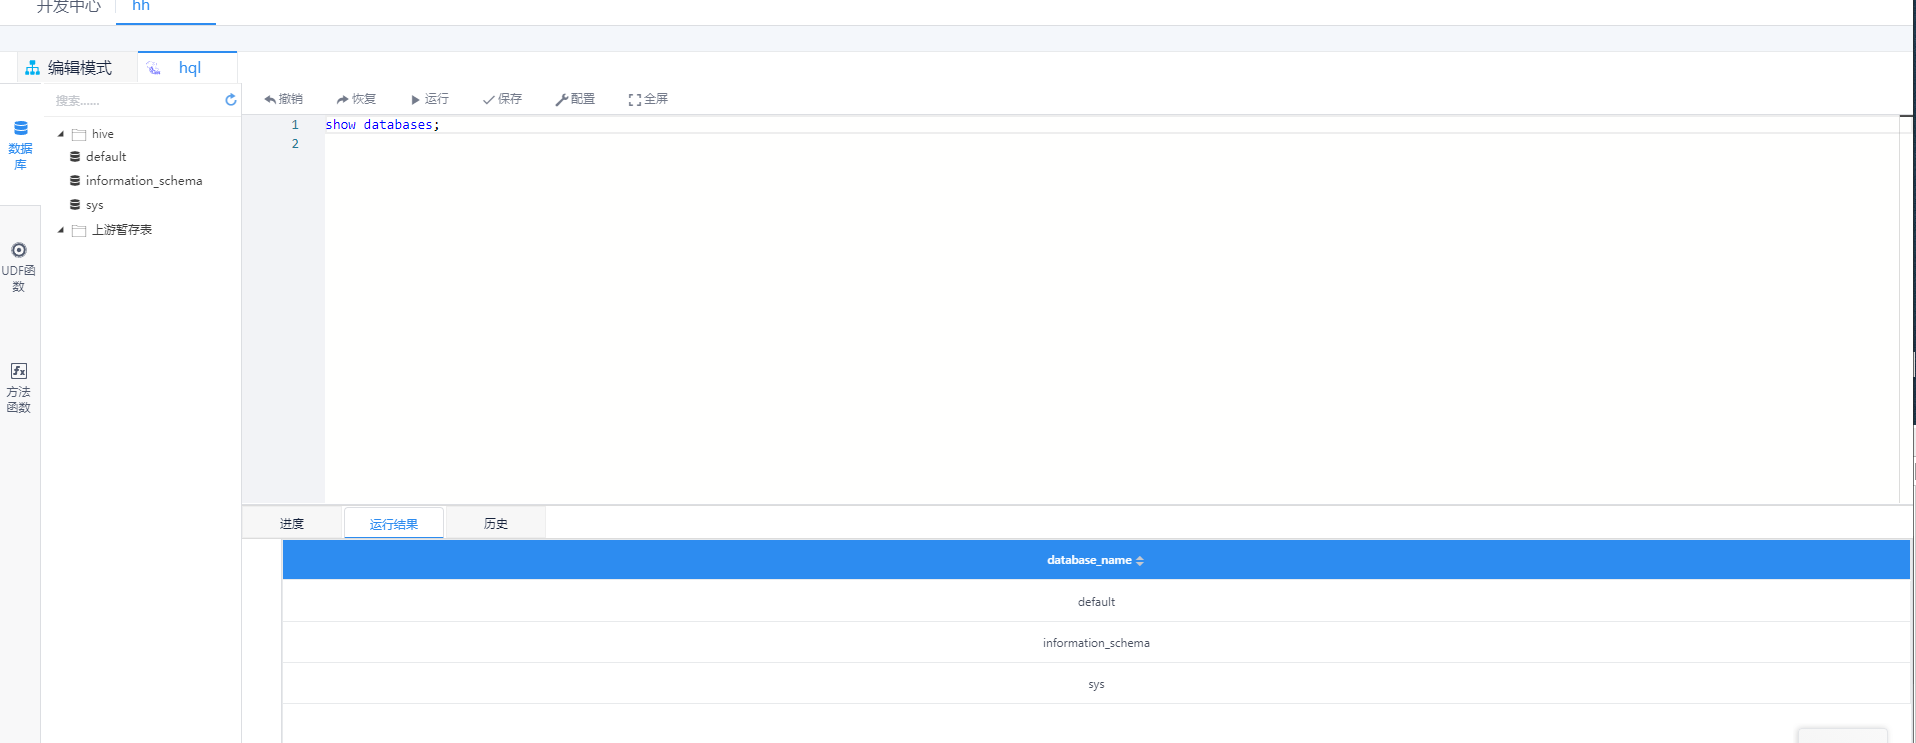1916x743 pixels.
Task: Switch to the 进度 progress tab
Action: click(x=292, y=523)
